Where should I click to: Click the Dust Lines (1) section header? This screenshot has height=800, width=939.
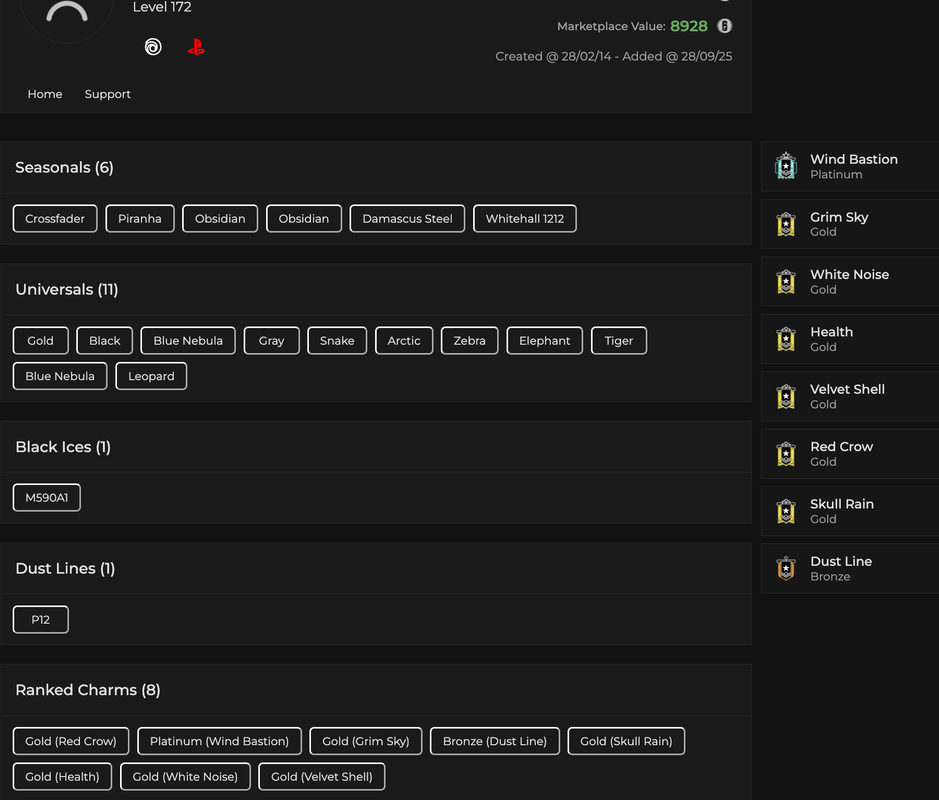point(65,569)
